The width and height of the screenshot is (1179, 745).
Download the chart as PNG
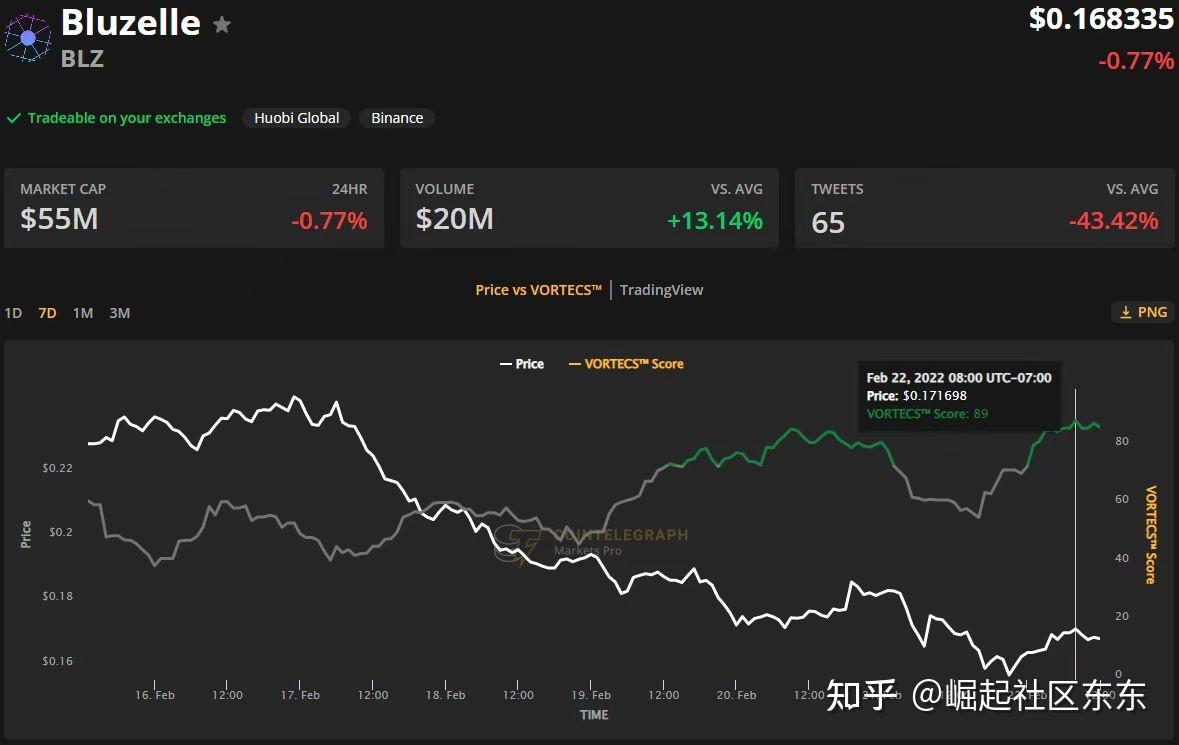coord(1143,312)
